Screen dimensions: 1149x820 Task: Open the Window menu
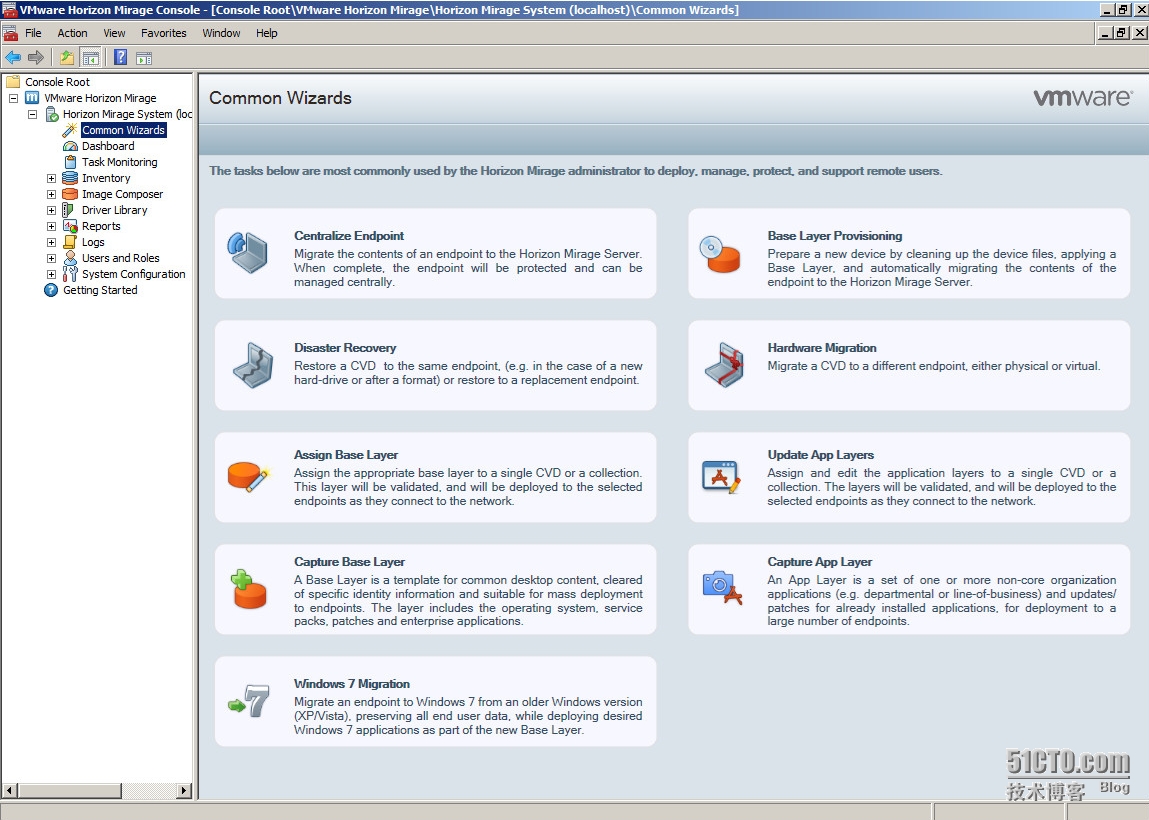(221, 33)
